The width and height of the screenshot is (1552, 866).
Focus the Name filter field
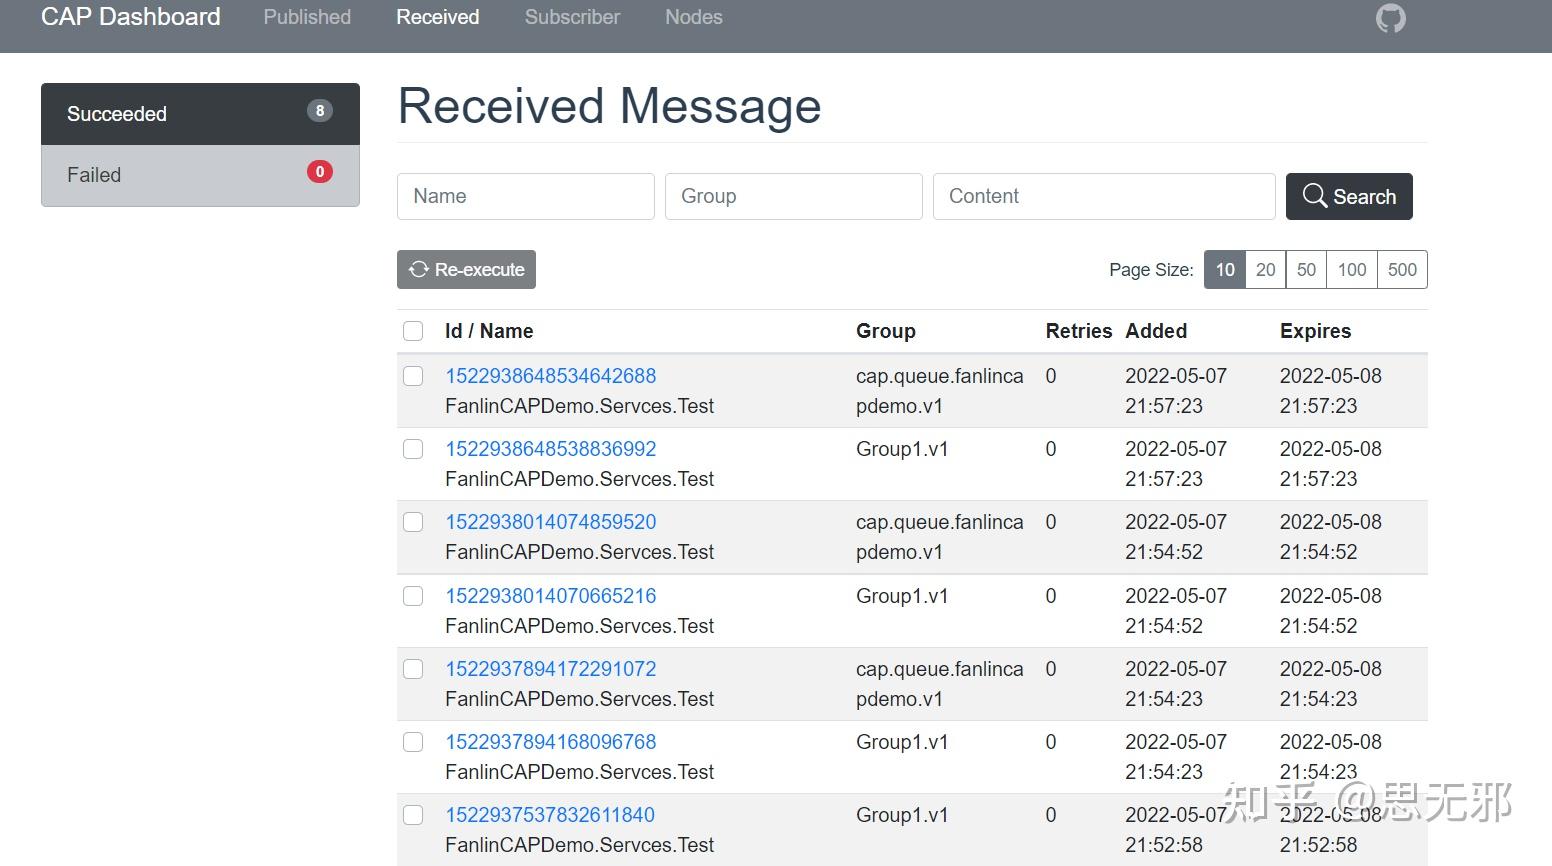tap(526, 196)
